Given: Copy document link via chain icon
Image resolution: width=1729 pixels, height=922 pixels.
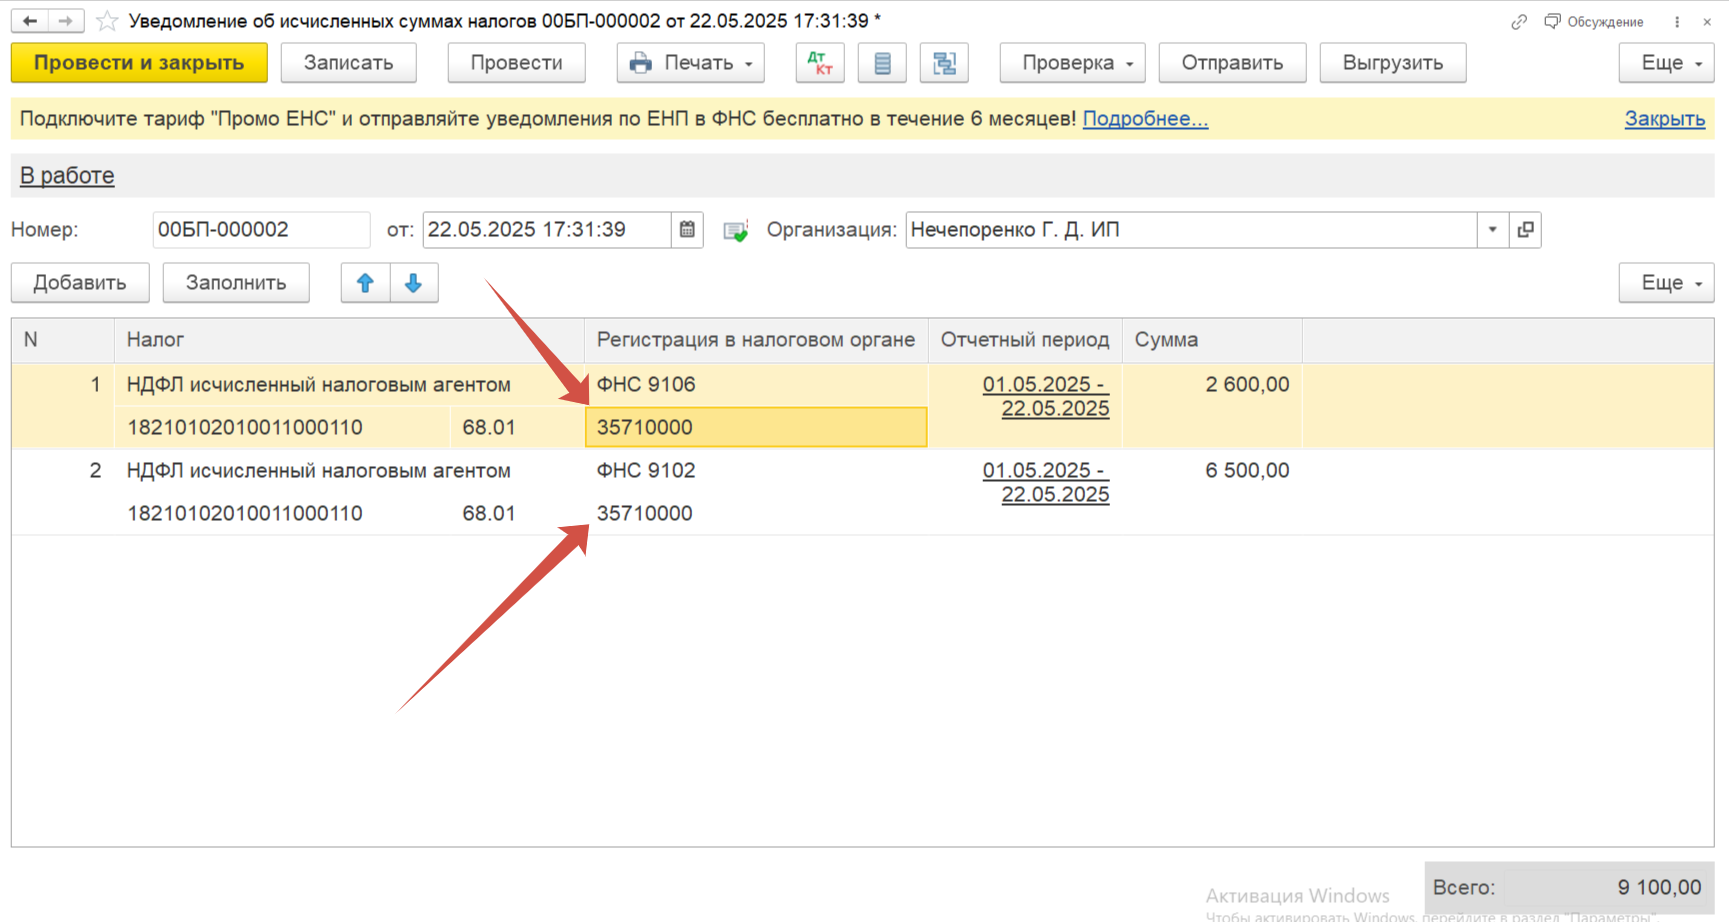Looking at the screenshot, I should coord(1518,21).
